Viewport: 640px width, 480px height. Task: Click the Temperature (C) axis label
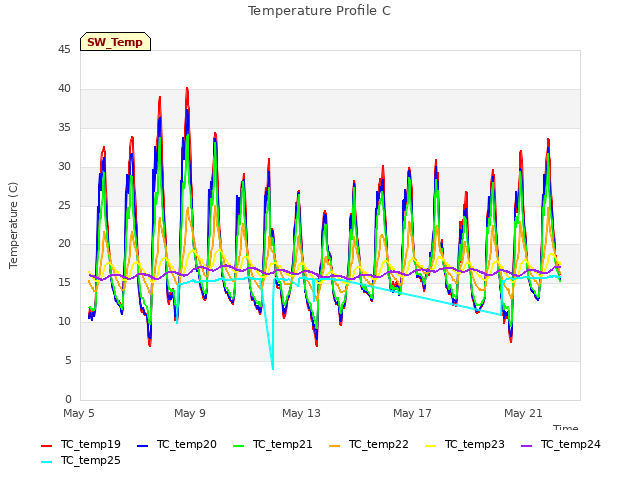click(13, 225)
